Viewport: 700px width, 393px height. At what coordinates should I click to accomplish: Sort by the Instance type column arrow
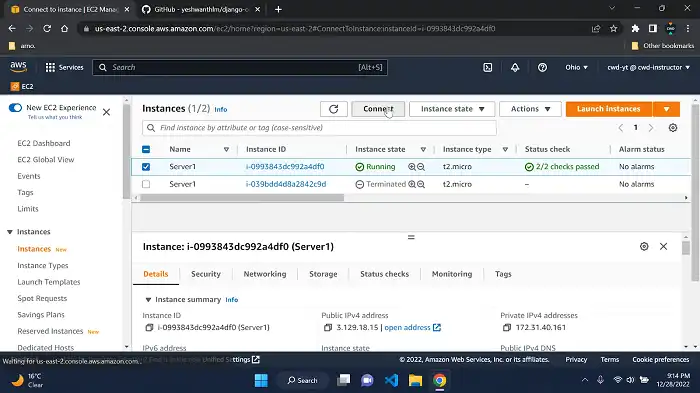click(505, 149)
